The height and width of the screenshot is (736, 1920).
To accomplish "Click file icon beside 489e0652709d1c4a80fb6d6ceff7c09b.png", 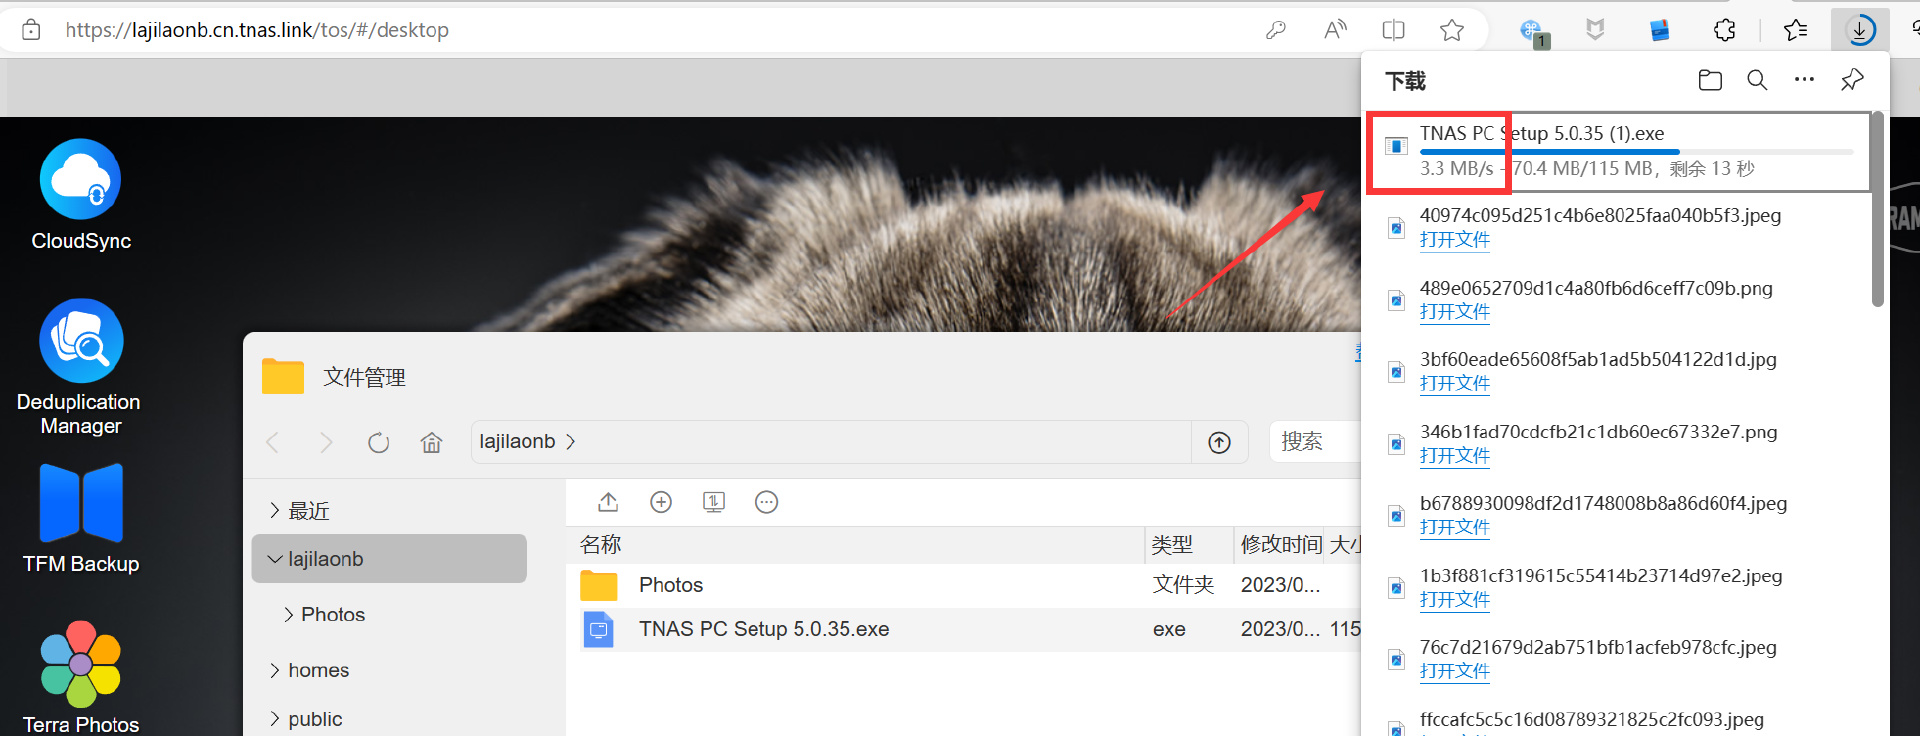I will point(1396,300).
